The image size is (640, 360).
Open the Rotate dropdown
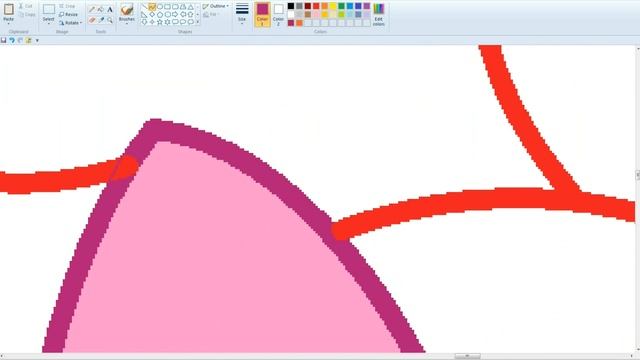click(x=71, y=23)
